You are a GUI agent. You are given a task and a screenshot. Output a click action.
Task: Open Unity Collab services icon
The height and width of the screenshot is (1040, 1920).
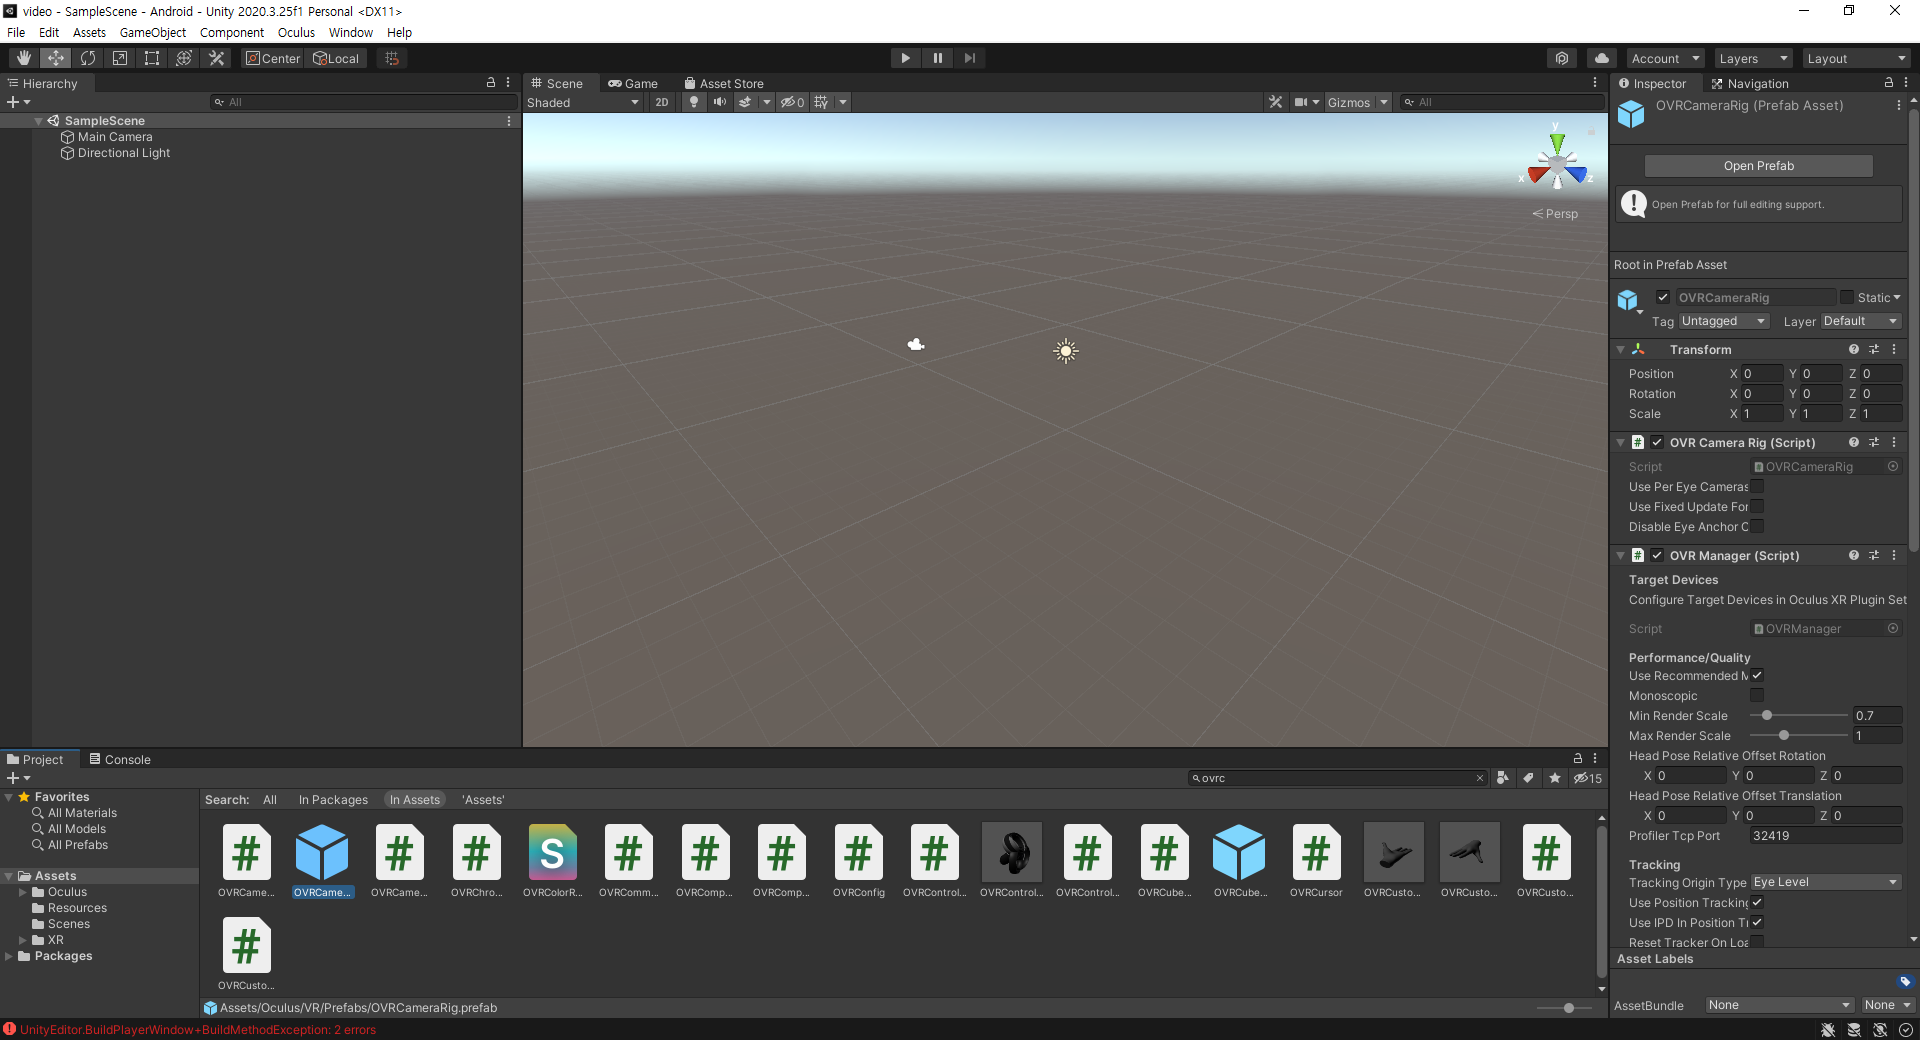point(1562,58)
